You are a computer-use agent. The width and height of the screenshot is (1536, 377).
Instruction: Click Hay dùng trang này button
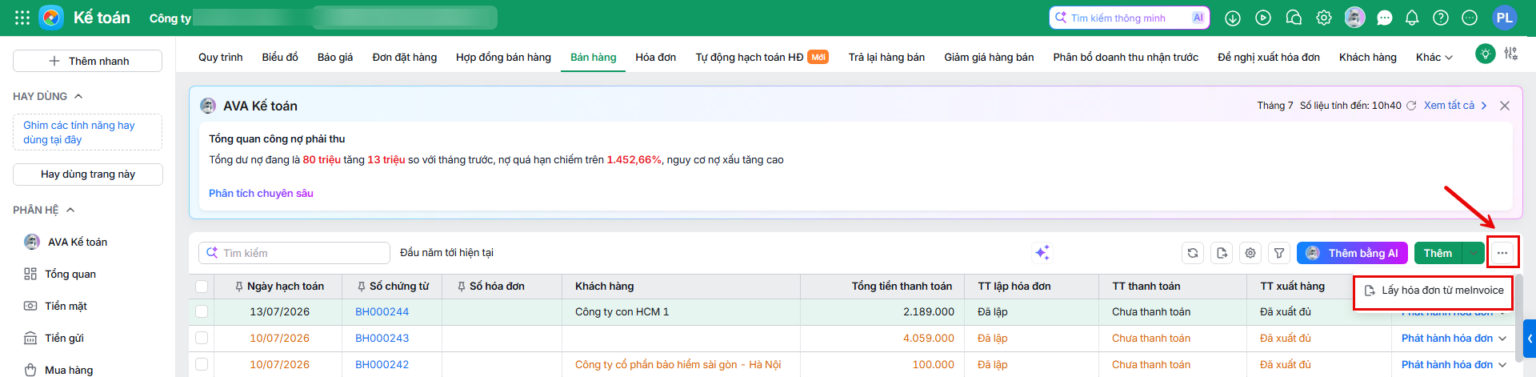click(x=88, y=174)
